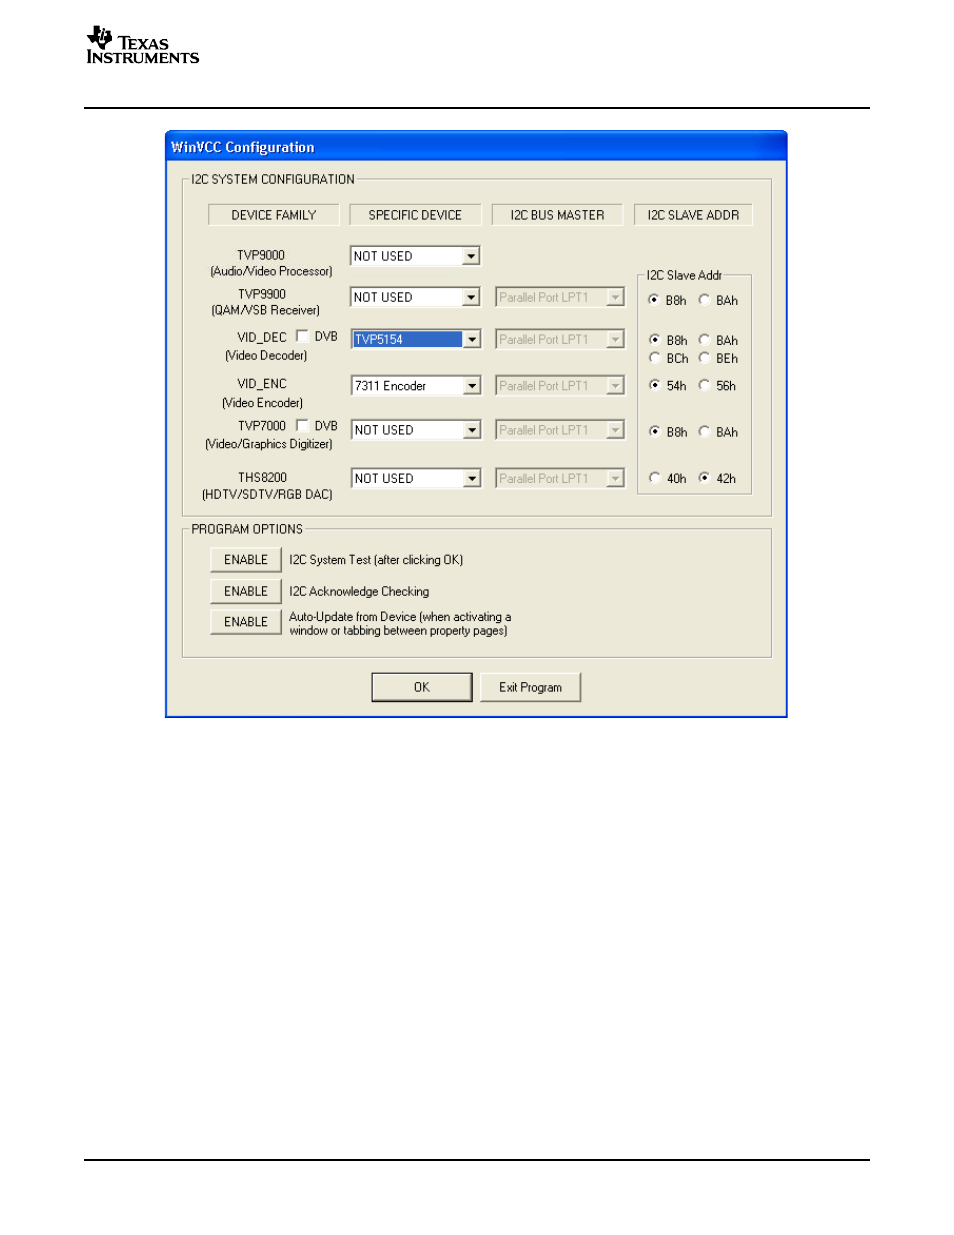Click the TVP9000 Audio/Video Processor label

271,263
